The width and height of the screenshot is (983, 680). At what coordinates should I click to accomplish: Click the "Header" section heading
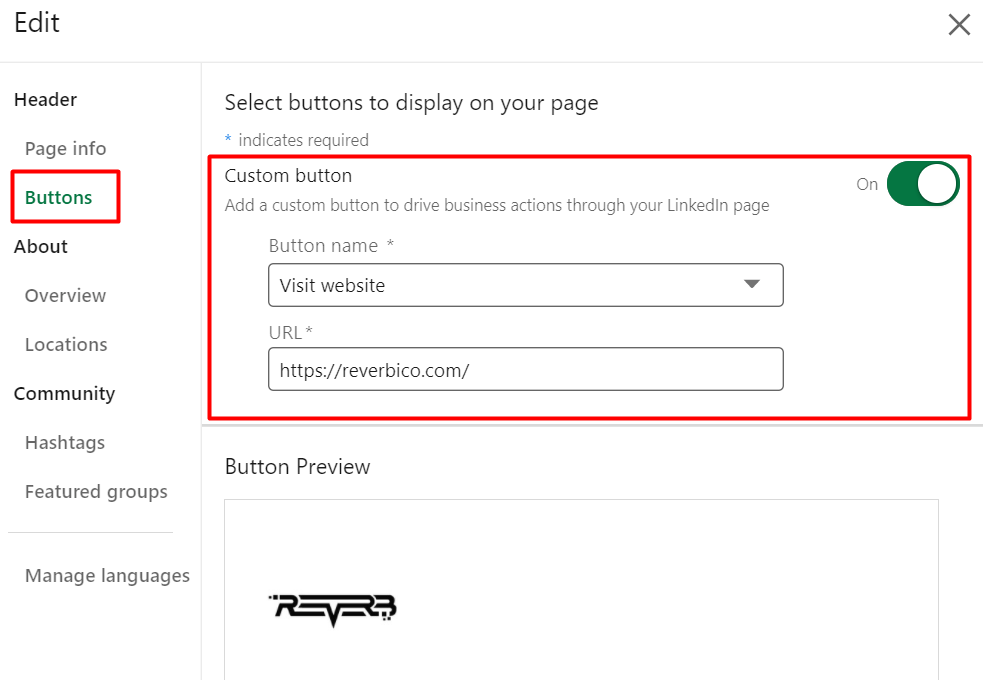pyautogui.click(x=45, y=99)
